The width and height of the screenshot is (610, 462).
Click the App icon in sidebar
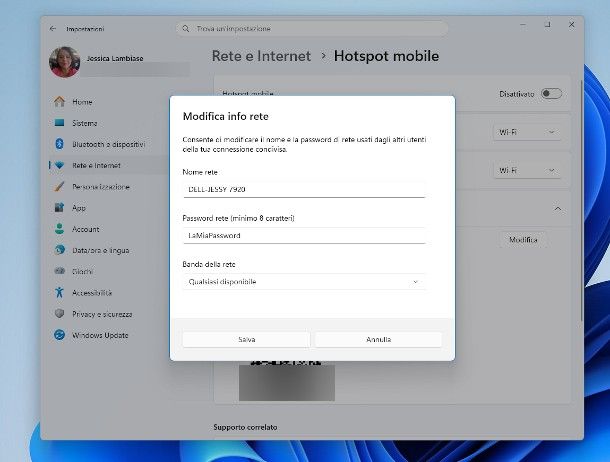[60, 208]
